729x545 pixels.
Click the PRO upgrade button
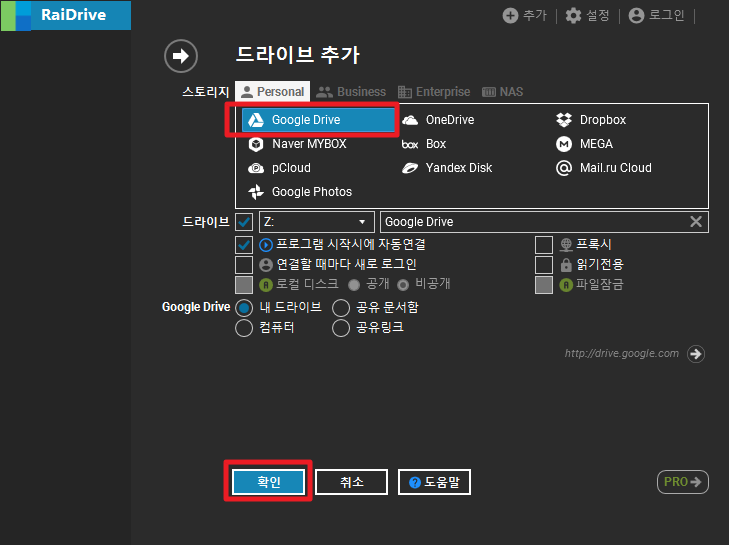(683, 482)
